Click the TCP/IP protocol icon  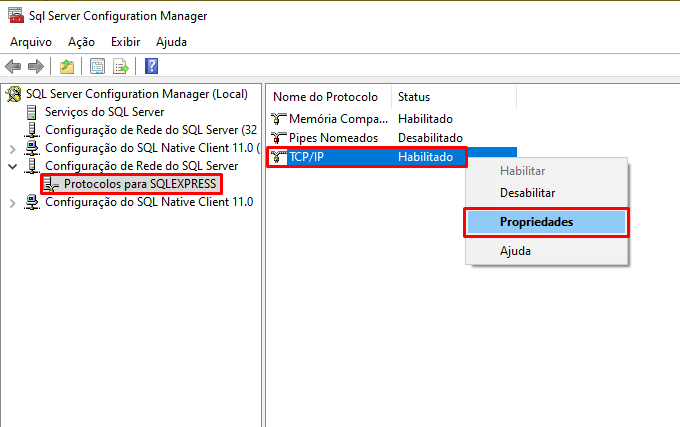point(278,157)
